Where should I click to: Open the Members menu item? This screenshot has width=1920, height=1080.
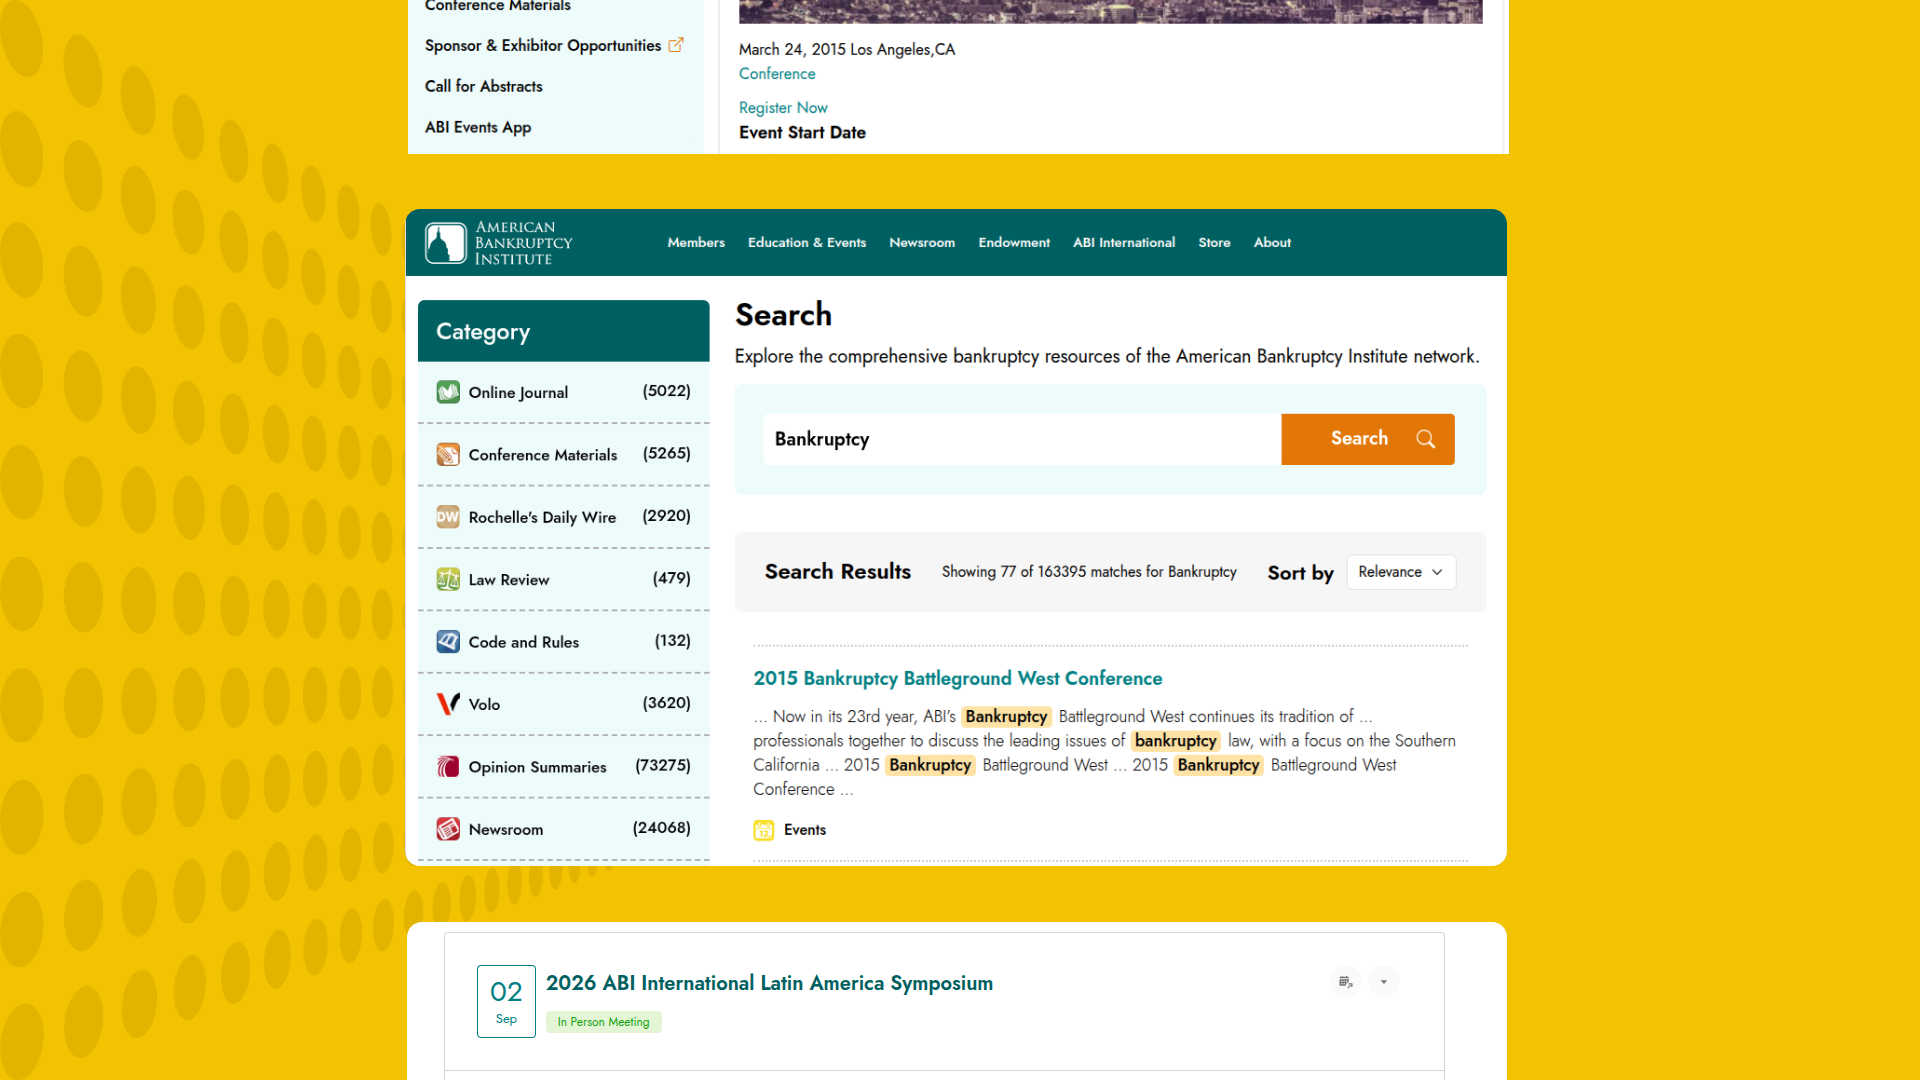click(x=696, y=243)
